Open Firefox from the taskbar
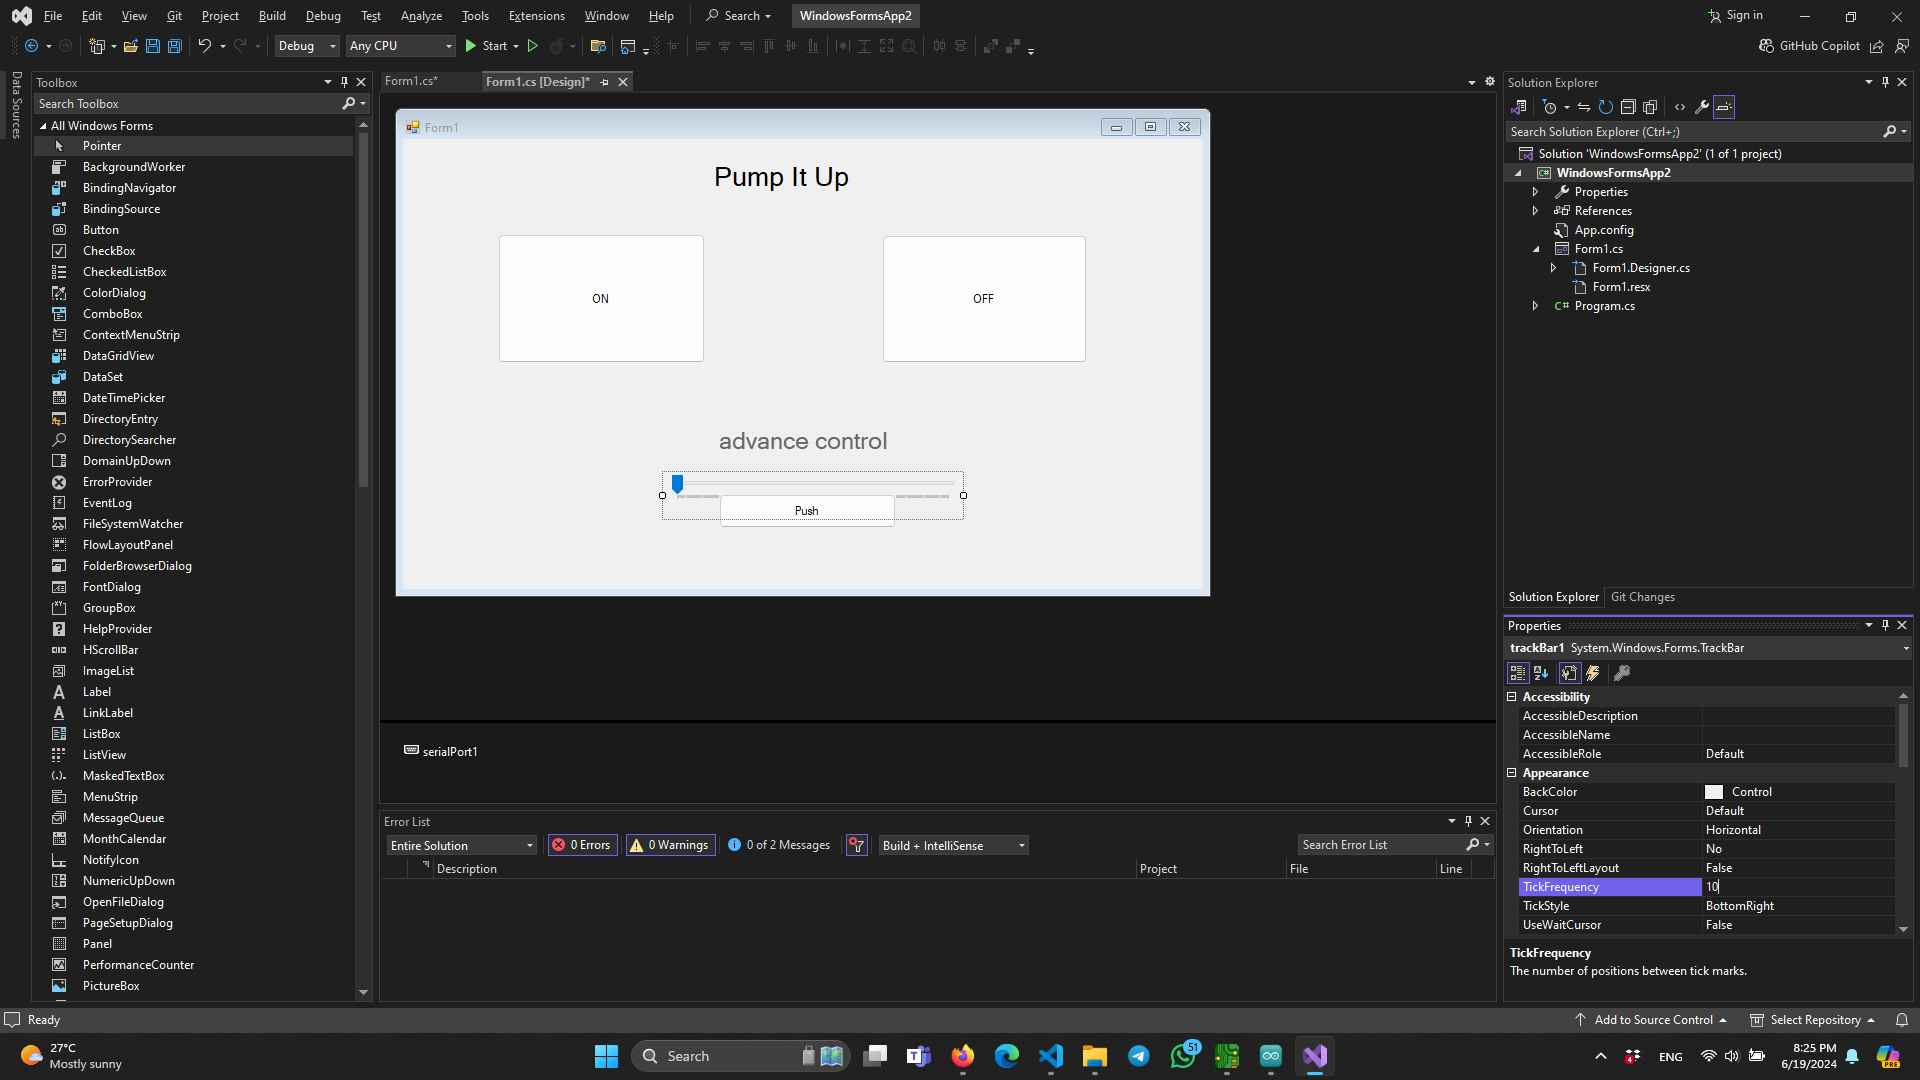 click(x=963, y=1056)
